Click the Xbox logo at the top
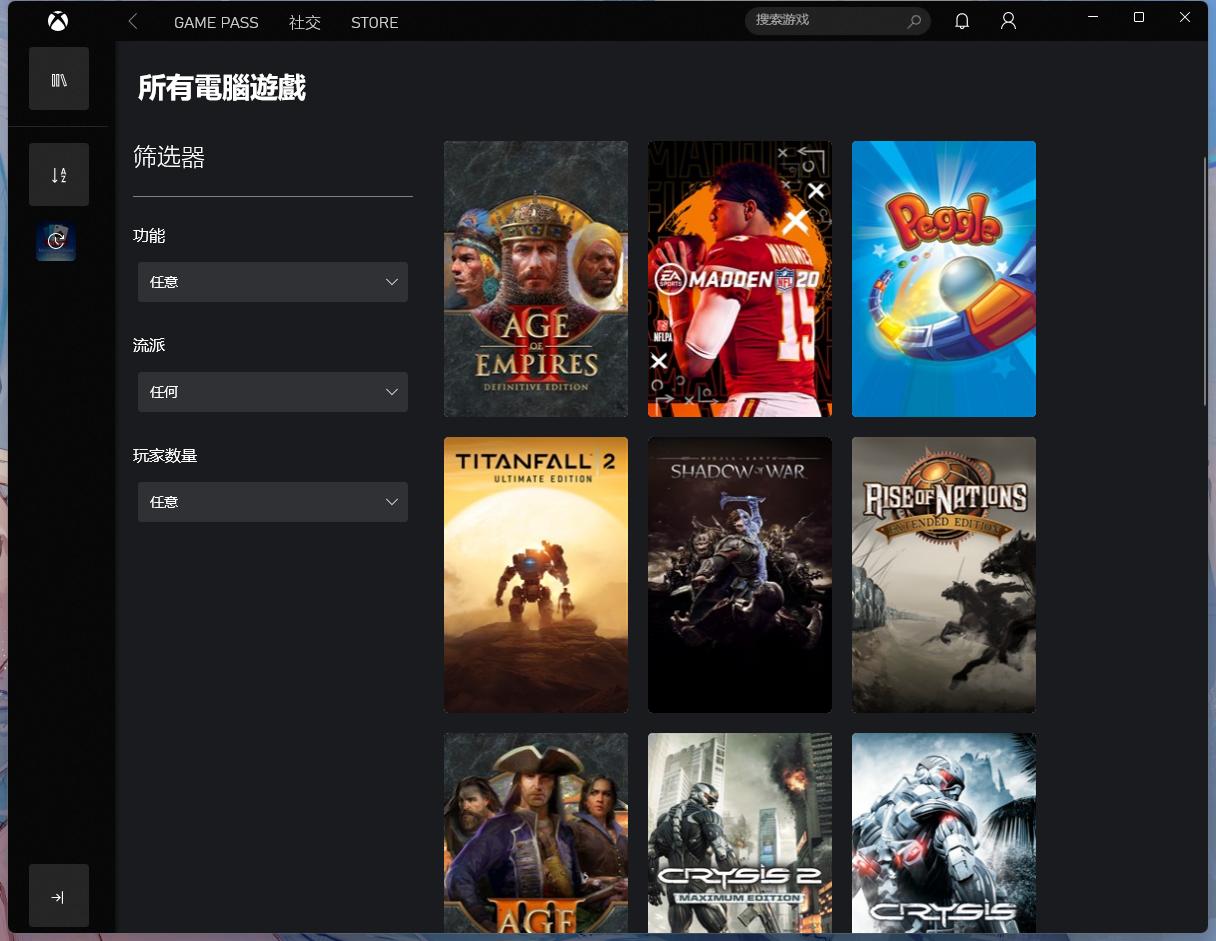The image size is (1216, 941). pos(57,20)
